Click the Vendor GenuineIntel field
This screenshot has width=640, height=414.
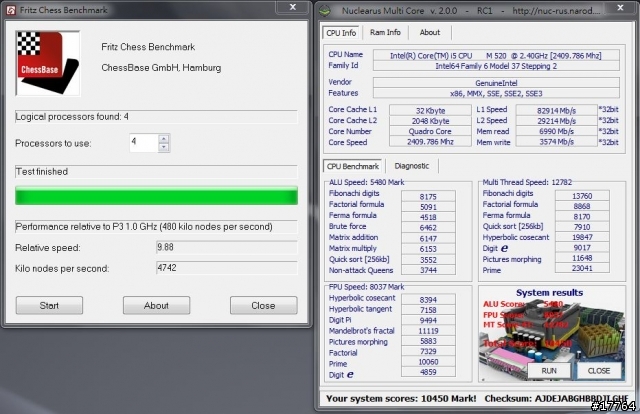coord(496,83)
